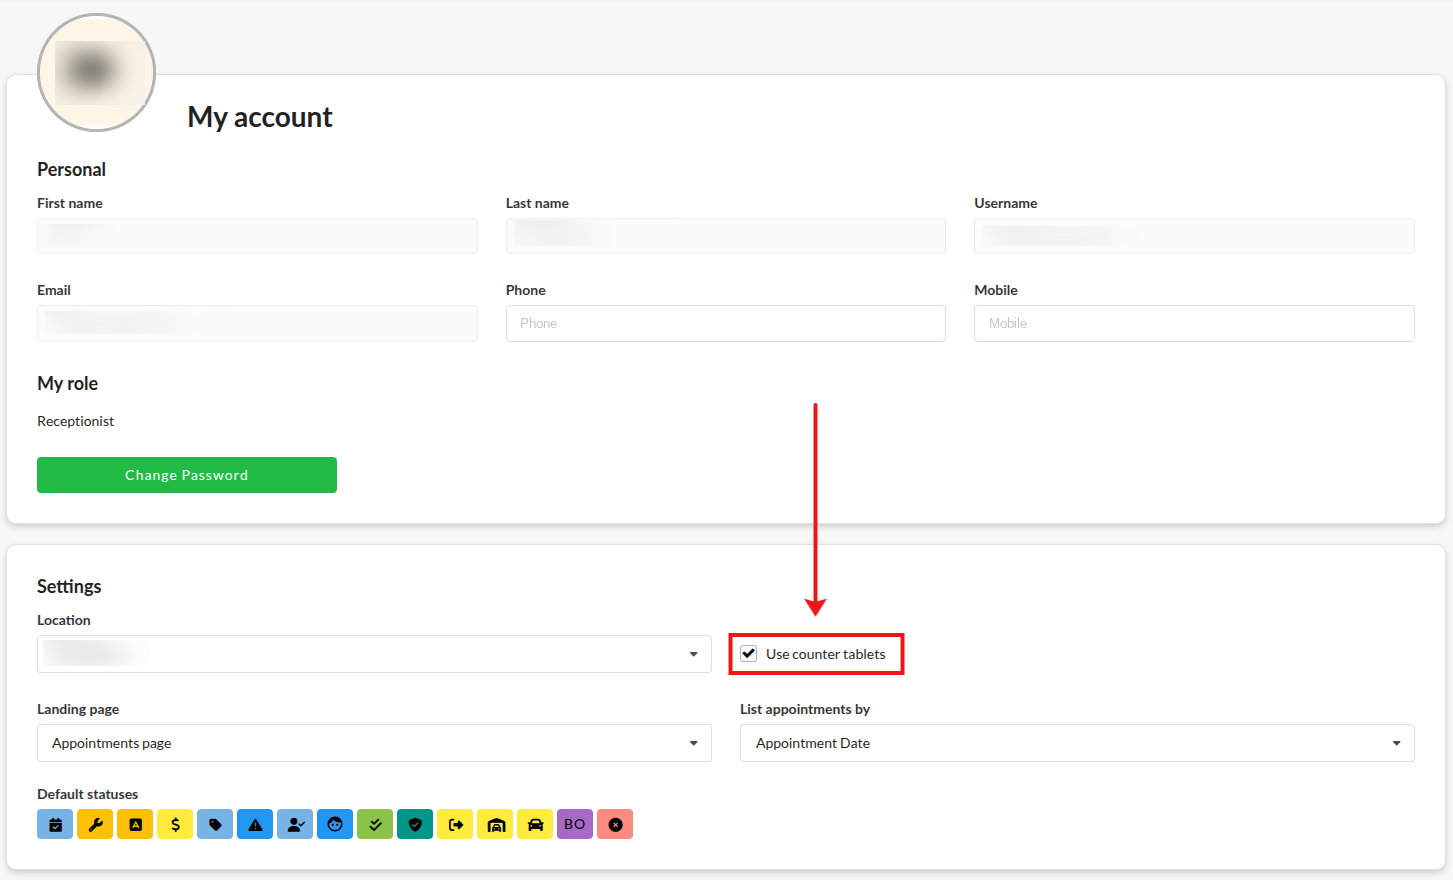The width and height of the screenshot is (1453, 880).
Task: Uncheck the Use counter tablets checkbox
Action: (x=749, y=654)
